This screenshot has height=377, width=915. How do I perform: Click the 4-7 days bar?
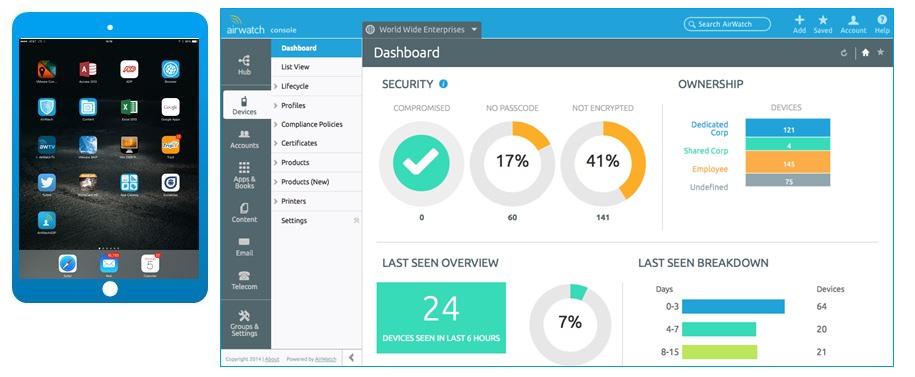click(719, 329)
